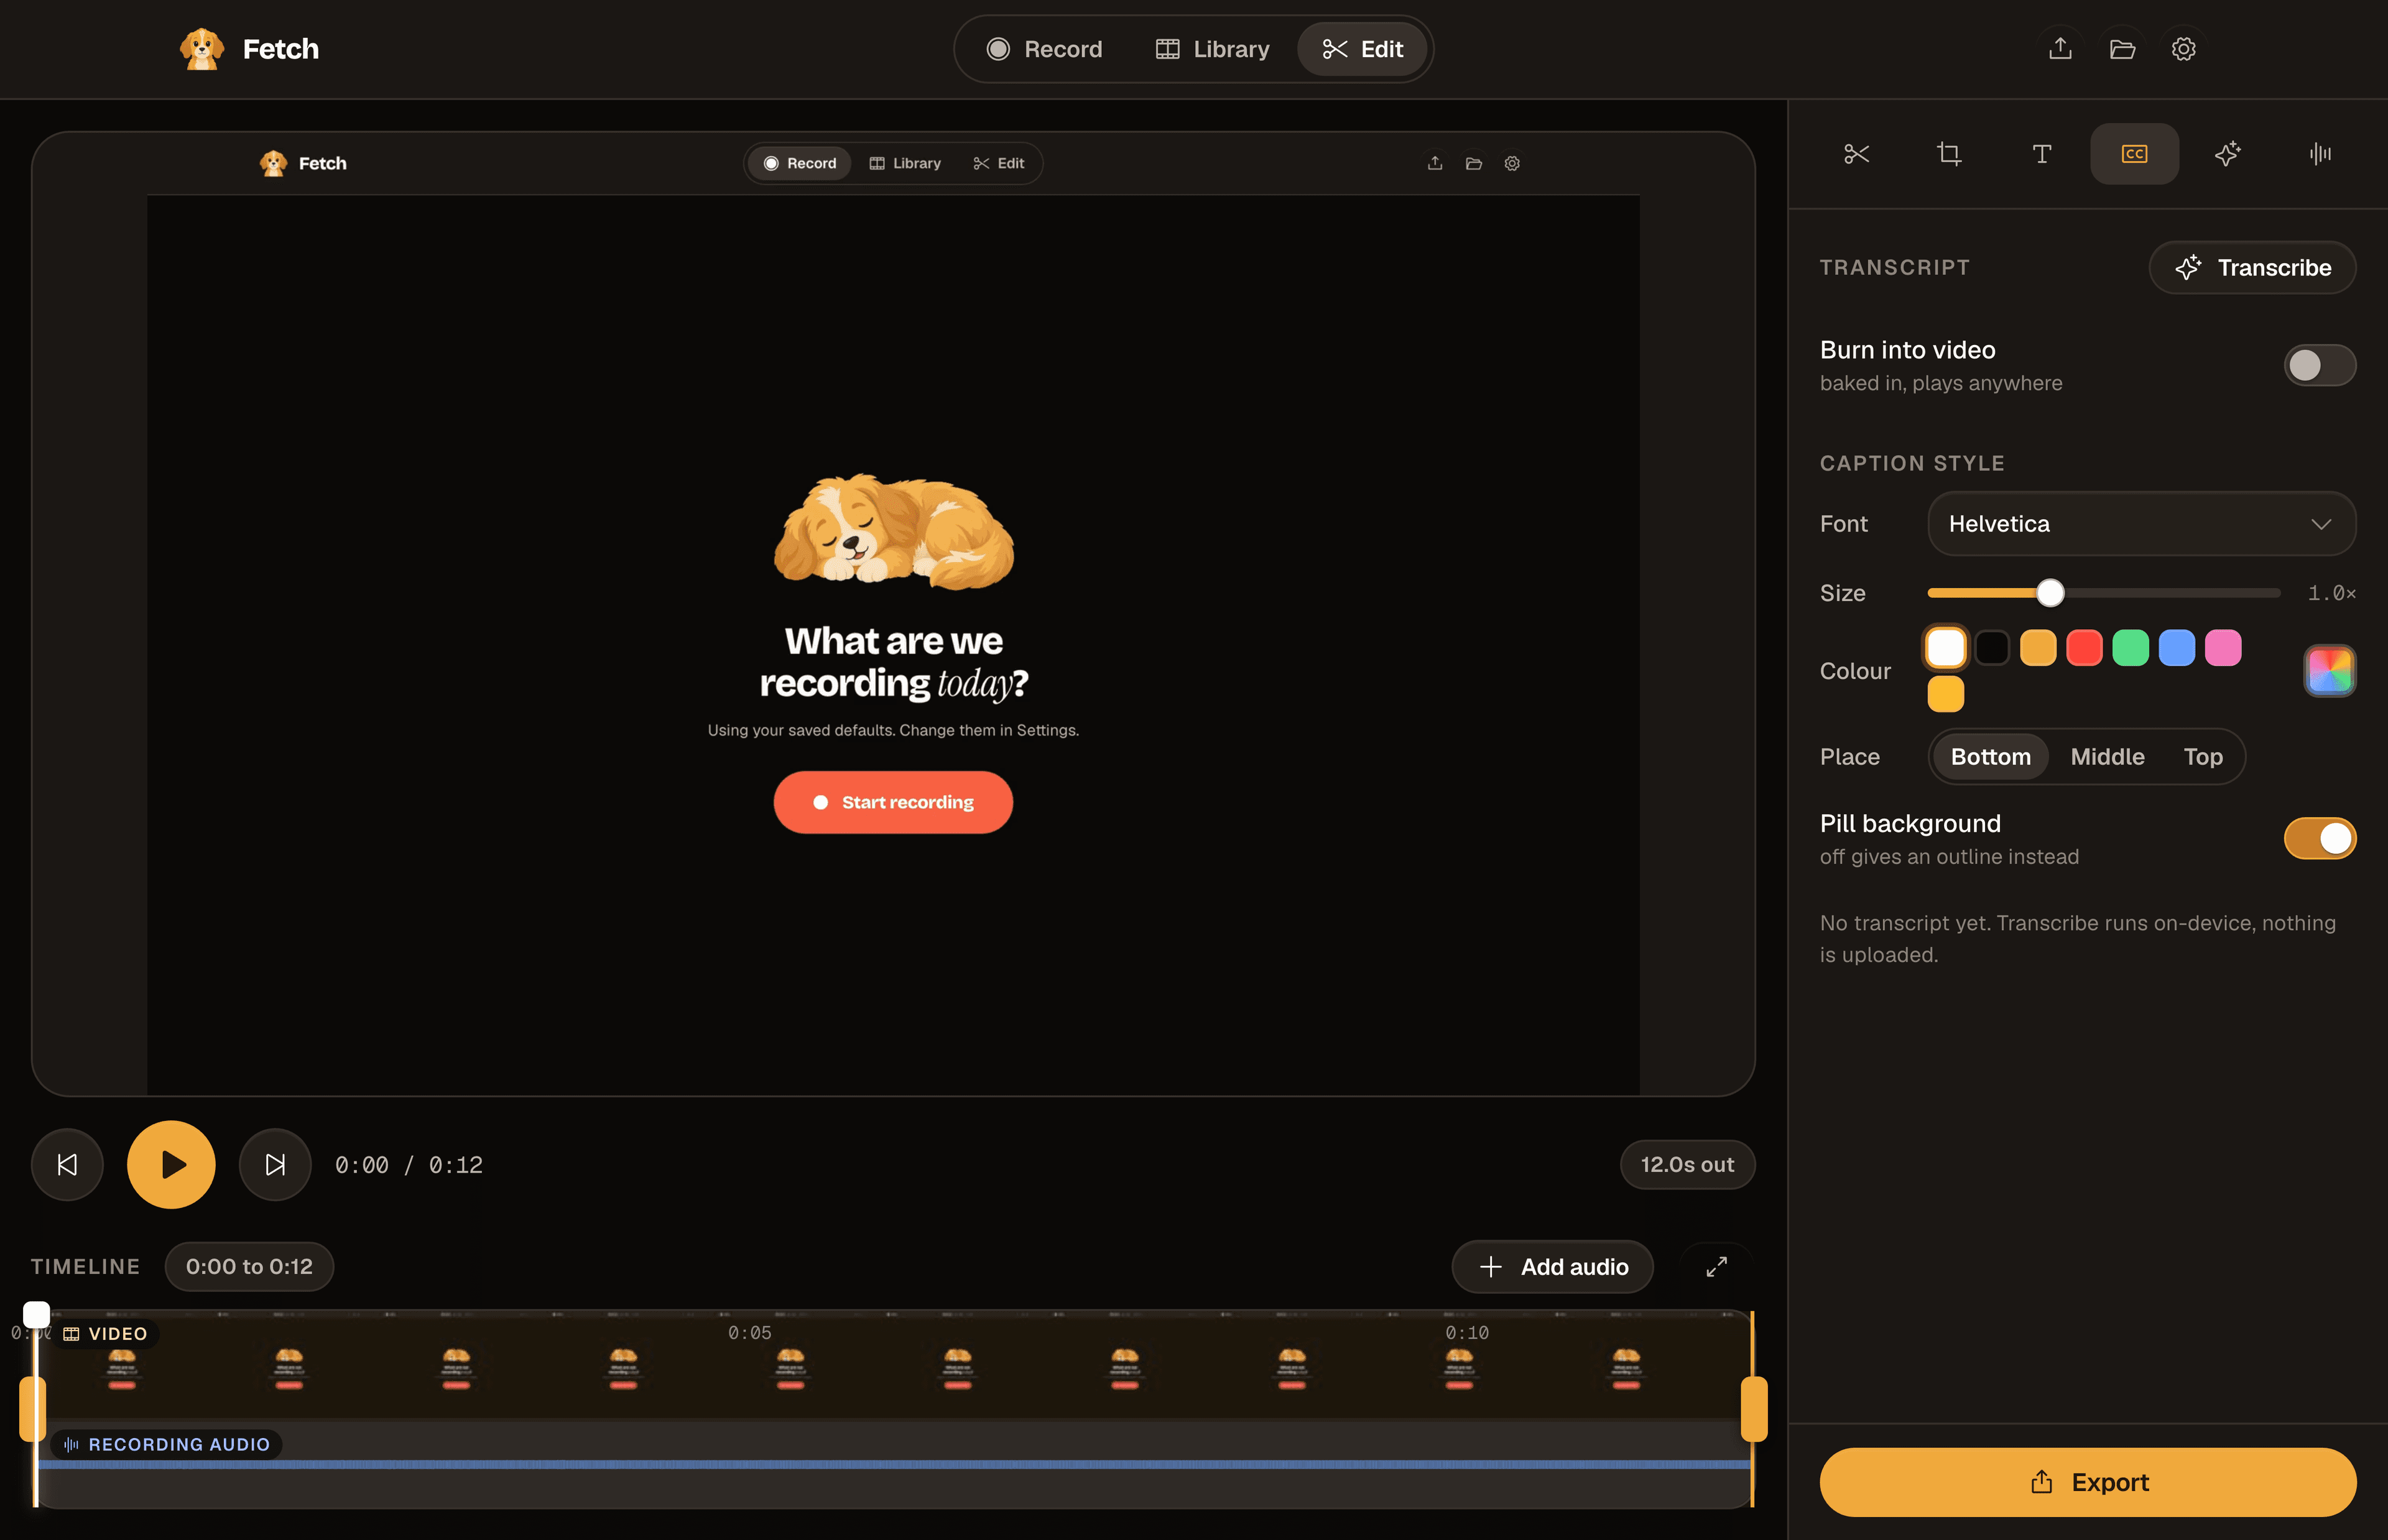Screen dimensions: 2388x1540
Task: Skip to end of the video
Action: coord(275,1164)
